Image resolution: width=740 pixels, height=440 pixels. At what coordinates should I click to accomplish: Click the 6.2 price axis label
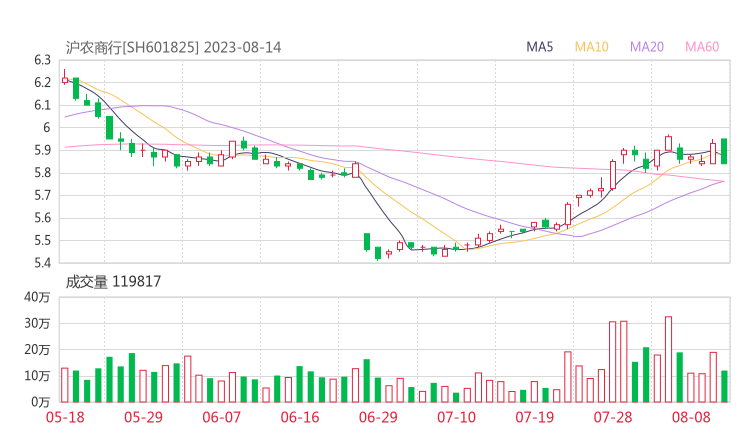click(42, 83)
